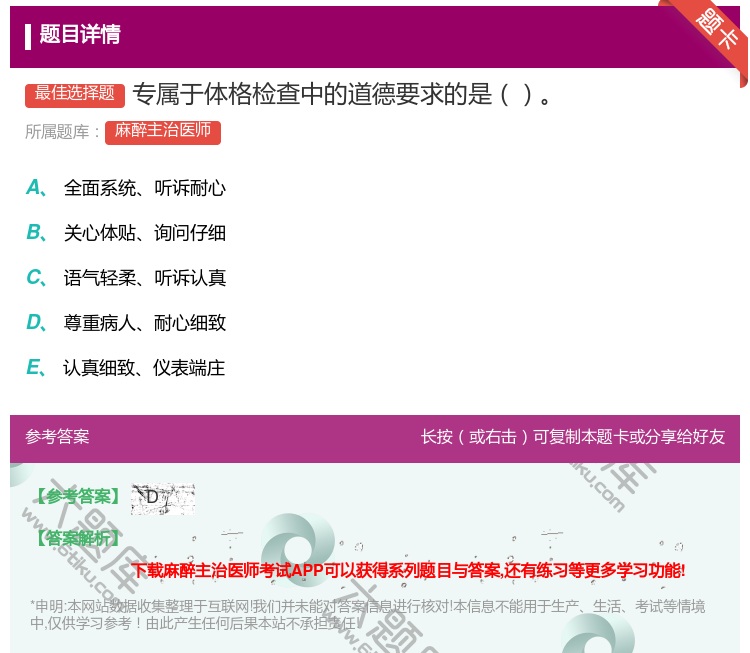The height and width of the screenshot is (653, 750).
Task: Select answer D 尊重病人、耐心细致
Action: (144, 323)
